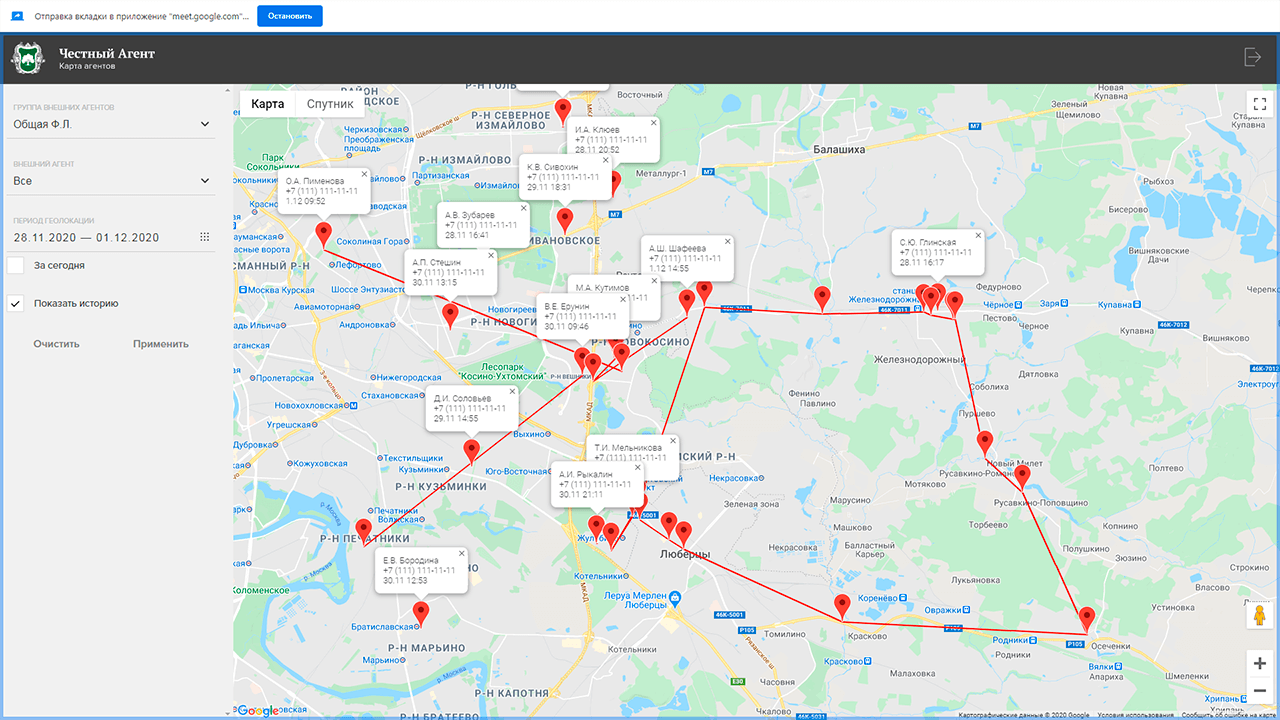Image resolution: width=1280 pixels, height=720 pixels.
Task: Click the Street View pegman icon
Action: pyautogui.click(x=1259, y=615)
